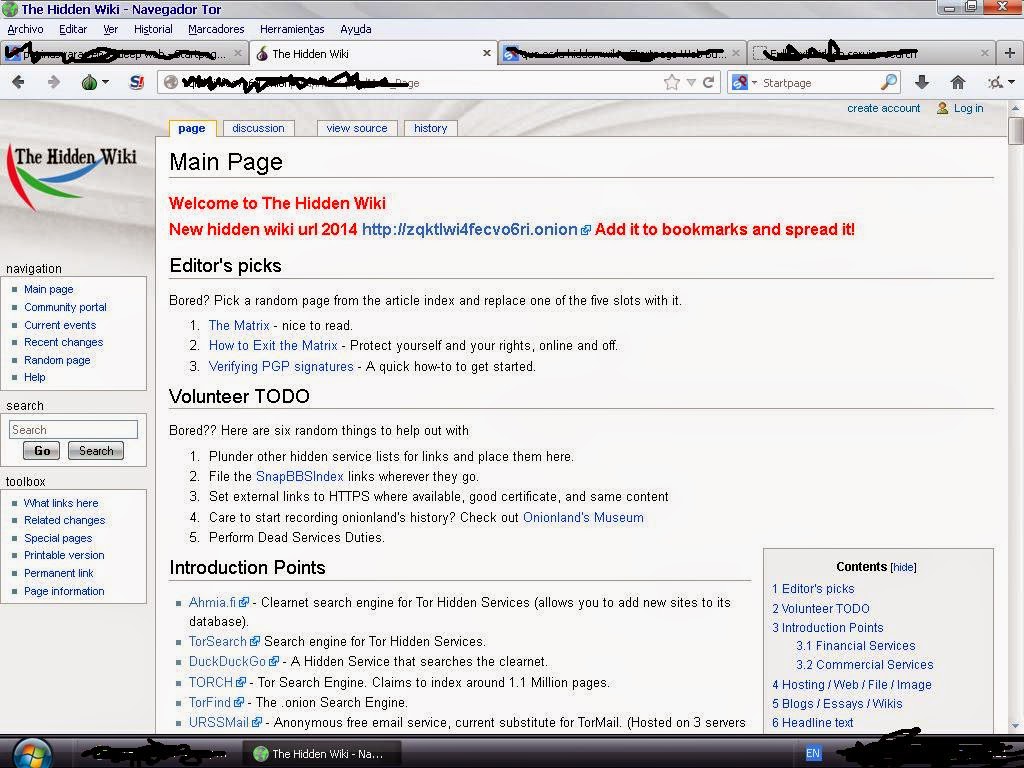The image size is (1024, 768).
Task: Click the wiki Search input field
Action: click(x=73, y=430)
